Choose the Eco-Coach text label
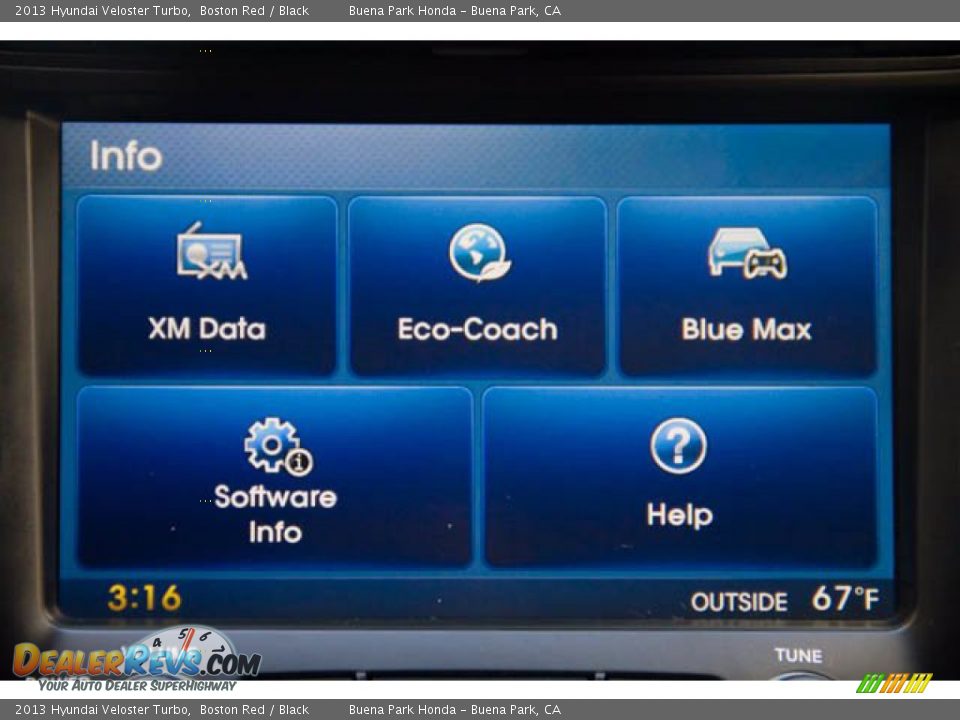The width and height of the screenshot is (960, 720). (477, 329)
